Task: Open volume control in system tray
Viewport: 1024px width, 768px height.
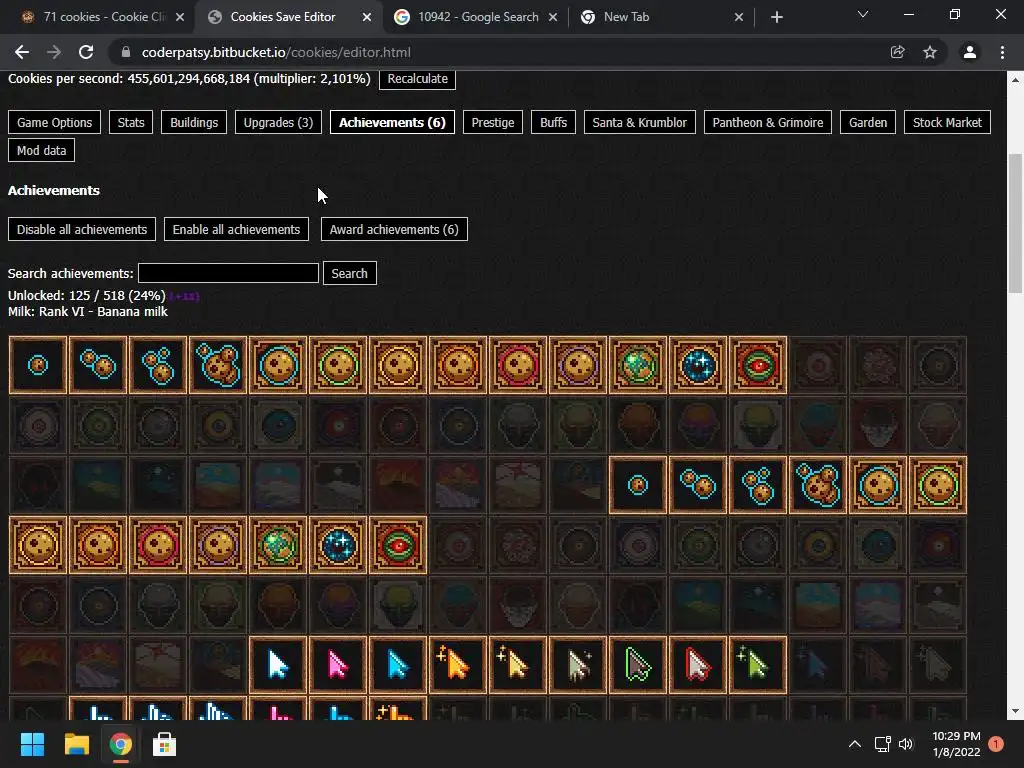Action: pyautogui.click(x=906, y=744)
